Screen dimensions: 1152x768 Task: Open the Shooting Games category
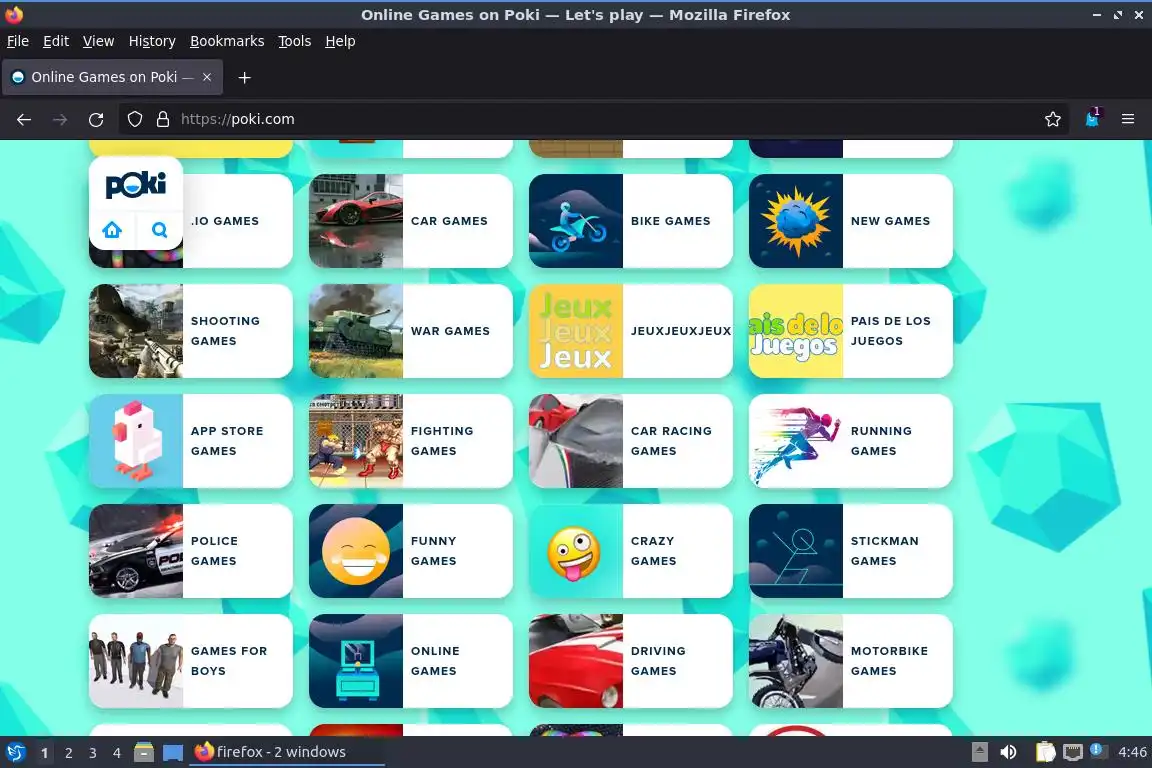(x=191, y=331)
